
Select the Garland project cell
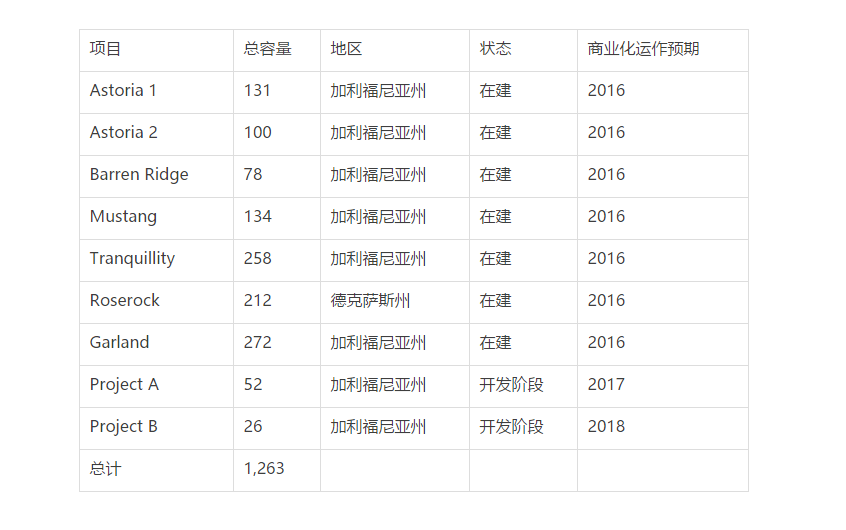(x=119, y=343)
